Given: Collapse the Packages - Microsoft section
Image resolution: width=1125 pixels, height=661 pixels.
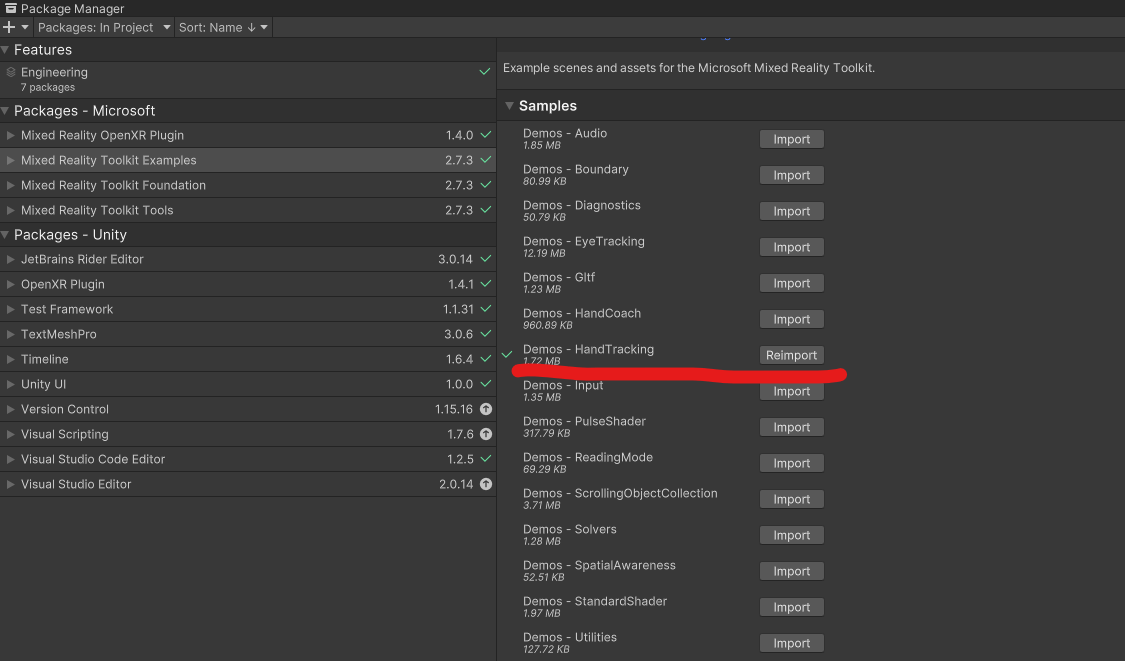Looking at the screenshot, I should pos(5,111).
